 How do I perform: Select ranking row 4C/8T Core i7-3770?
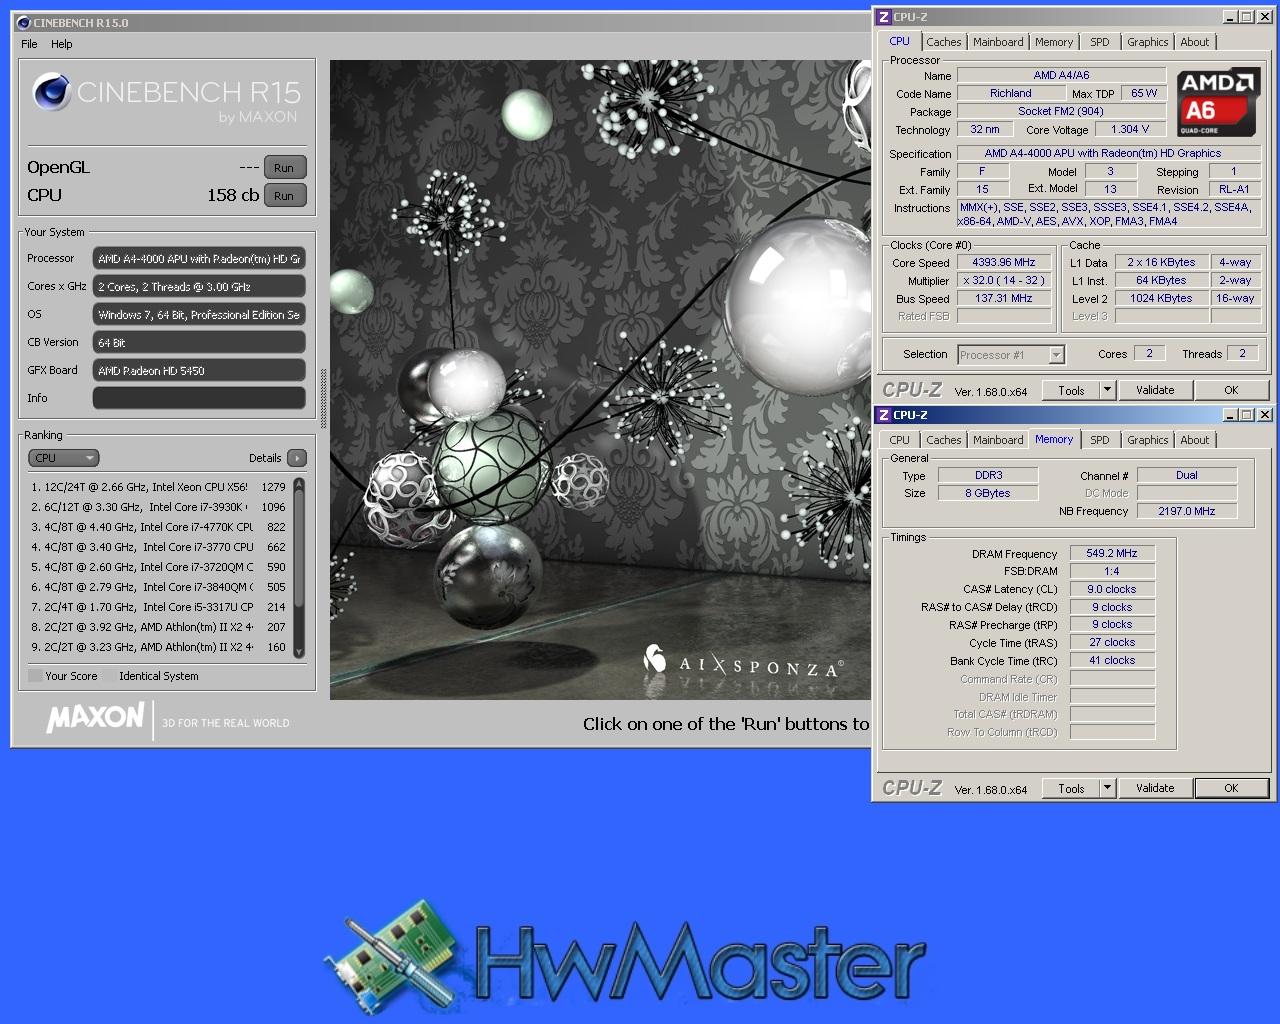[159, 547]
